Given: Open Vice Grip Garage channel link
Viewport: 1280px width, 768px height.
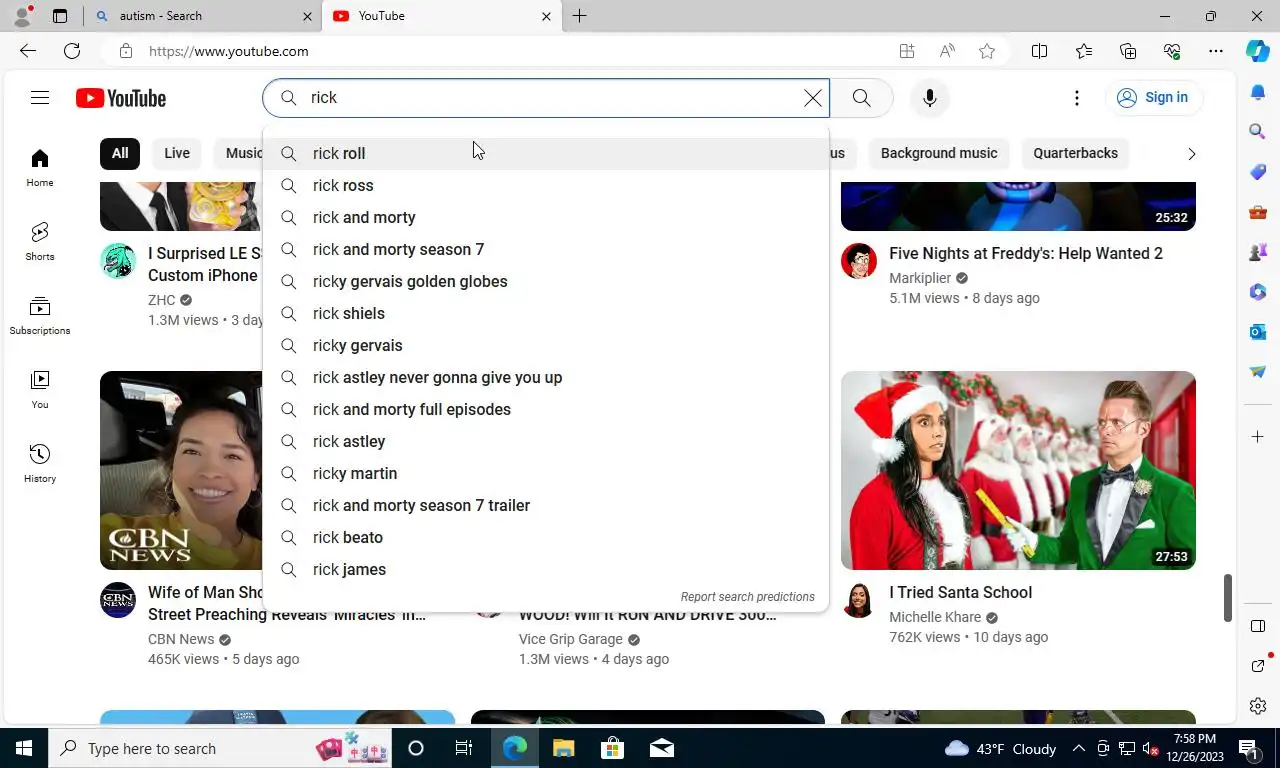Looking at the screenshot, I should tap(571, 639).
